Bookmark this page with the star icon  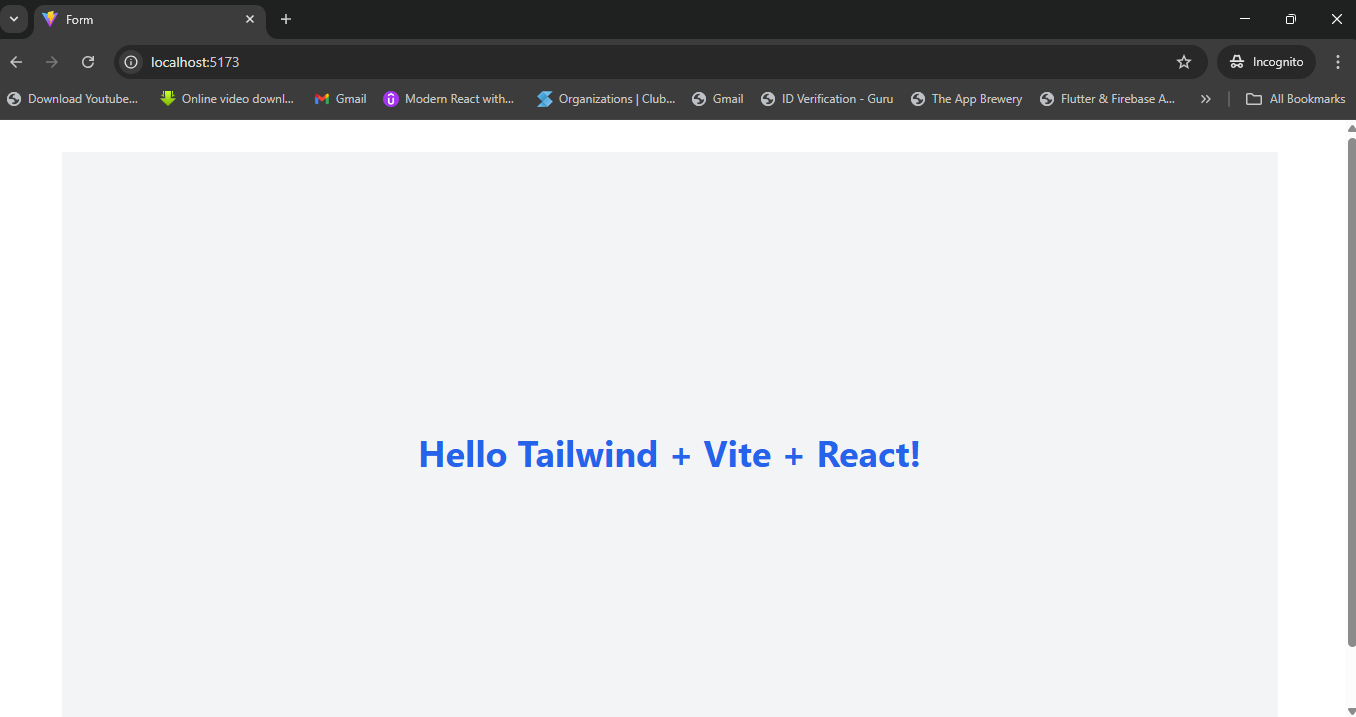pyautogui.click(x=1184, y=62)
